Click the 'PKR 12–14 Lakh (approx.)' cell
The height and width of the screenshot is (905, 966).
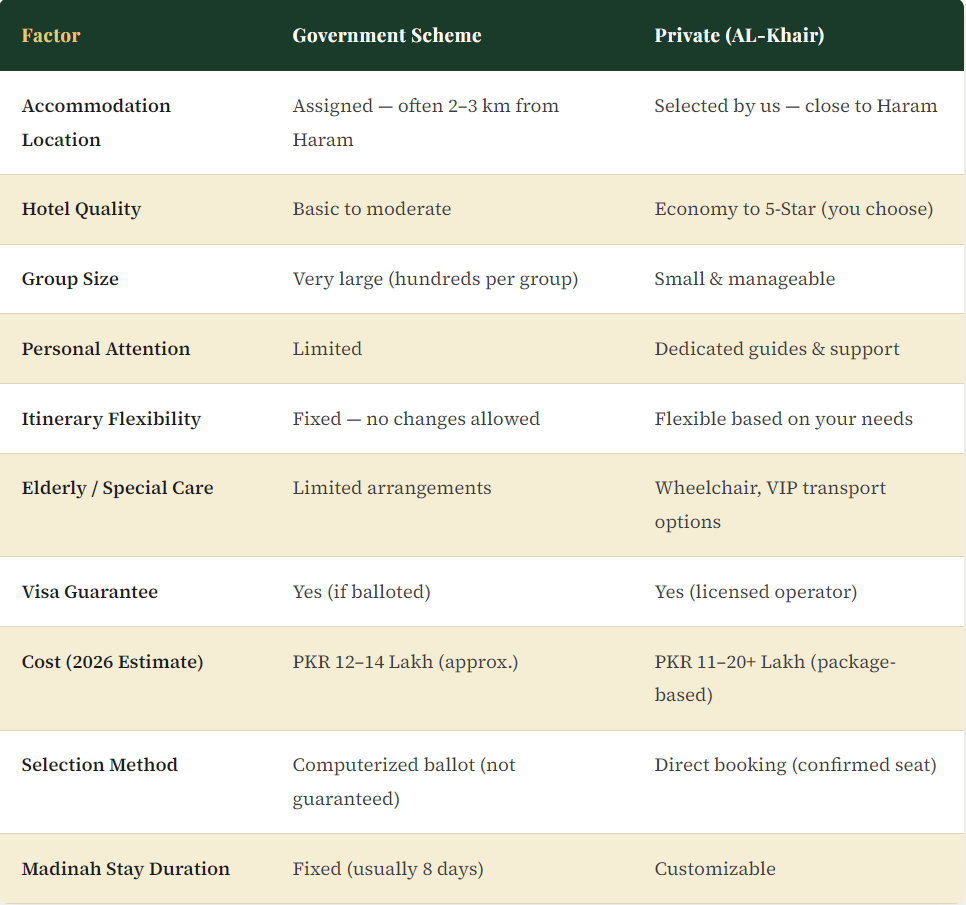[x=405, y=662]
